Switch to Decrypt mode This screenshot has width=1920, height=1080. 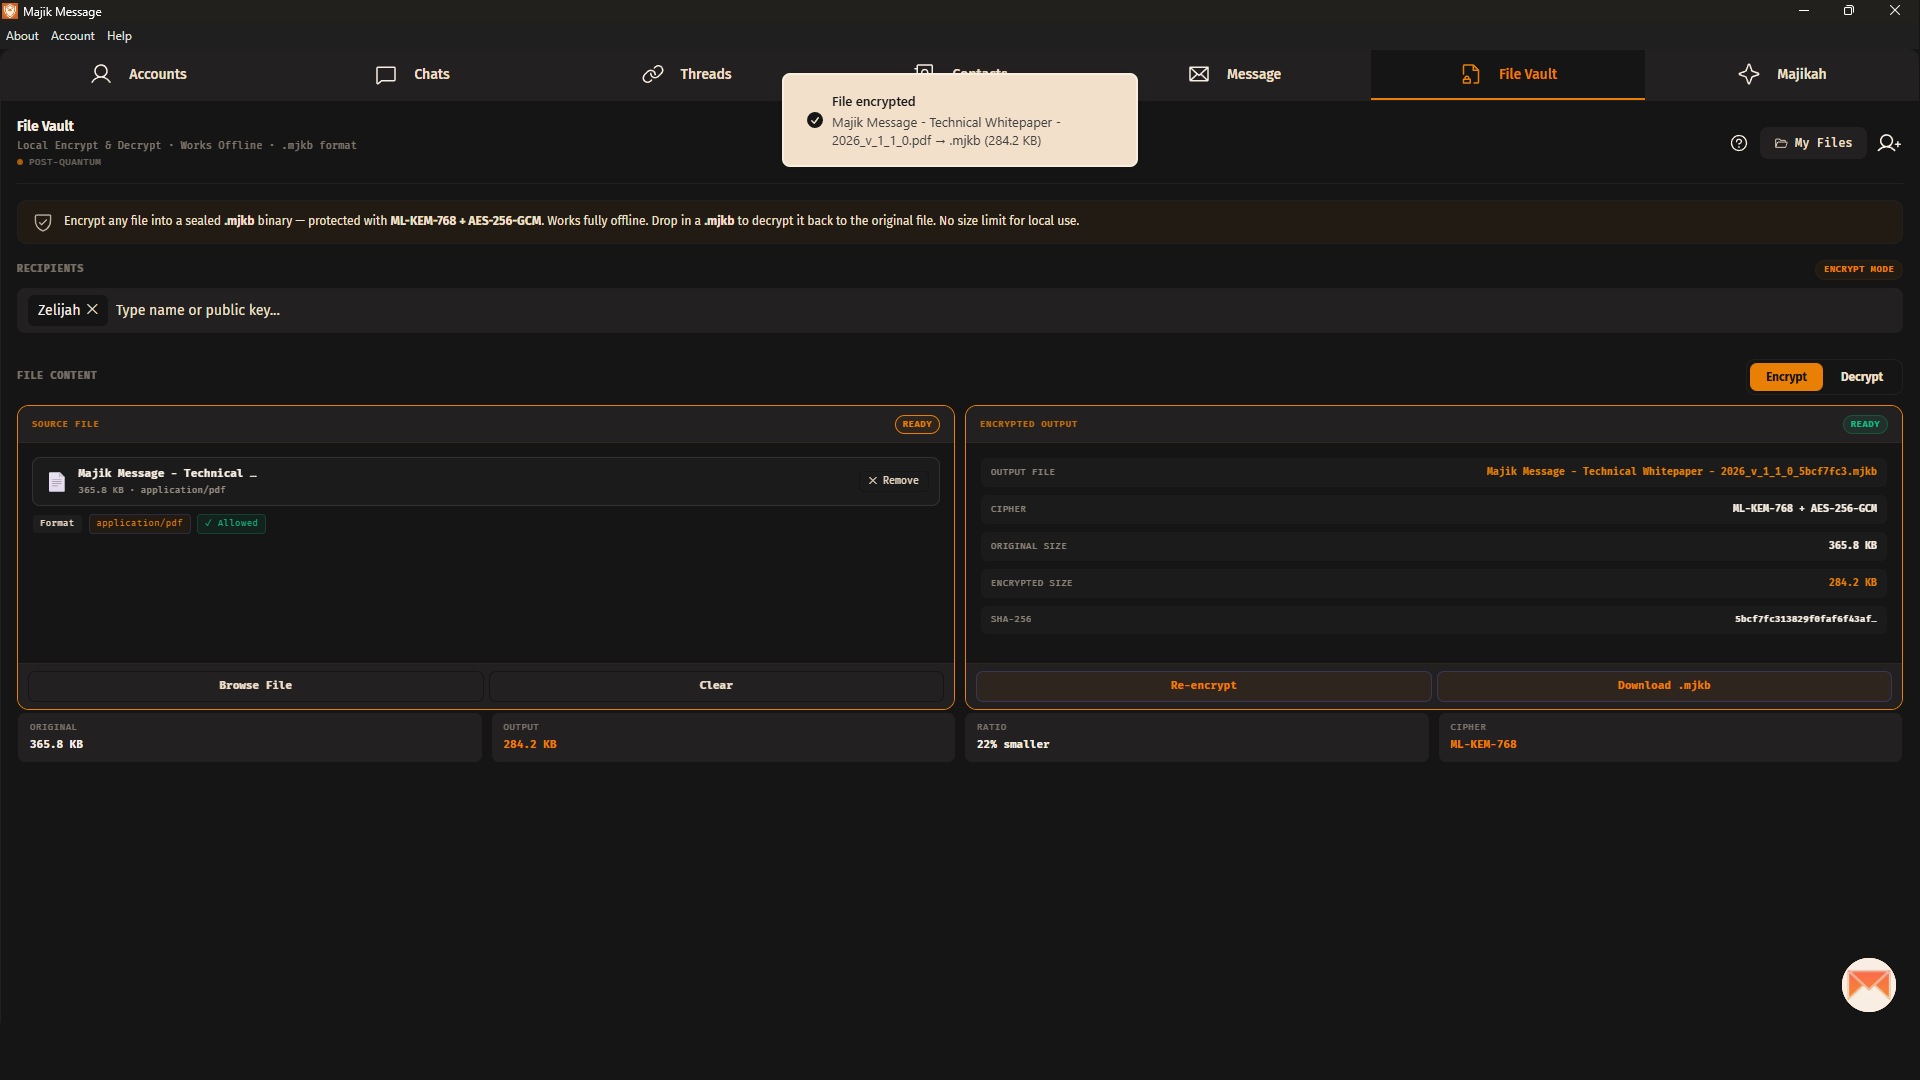pos(1861,377)
